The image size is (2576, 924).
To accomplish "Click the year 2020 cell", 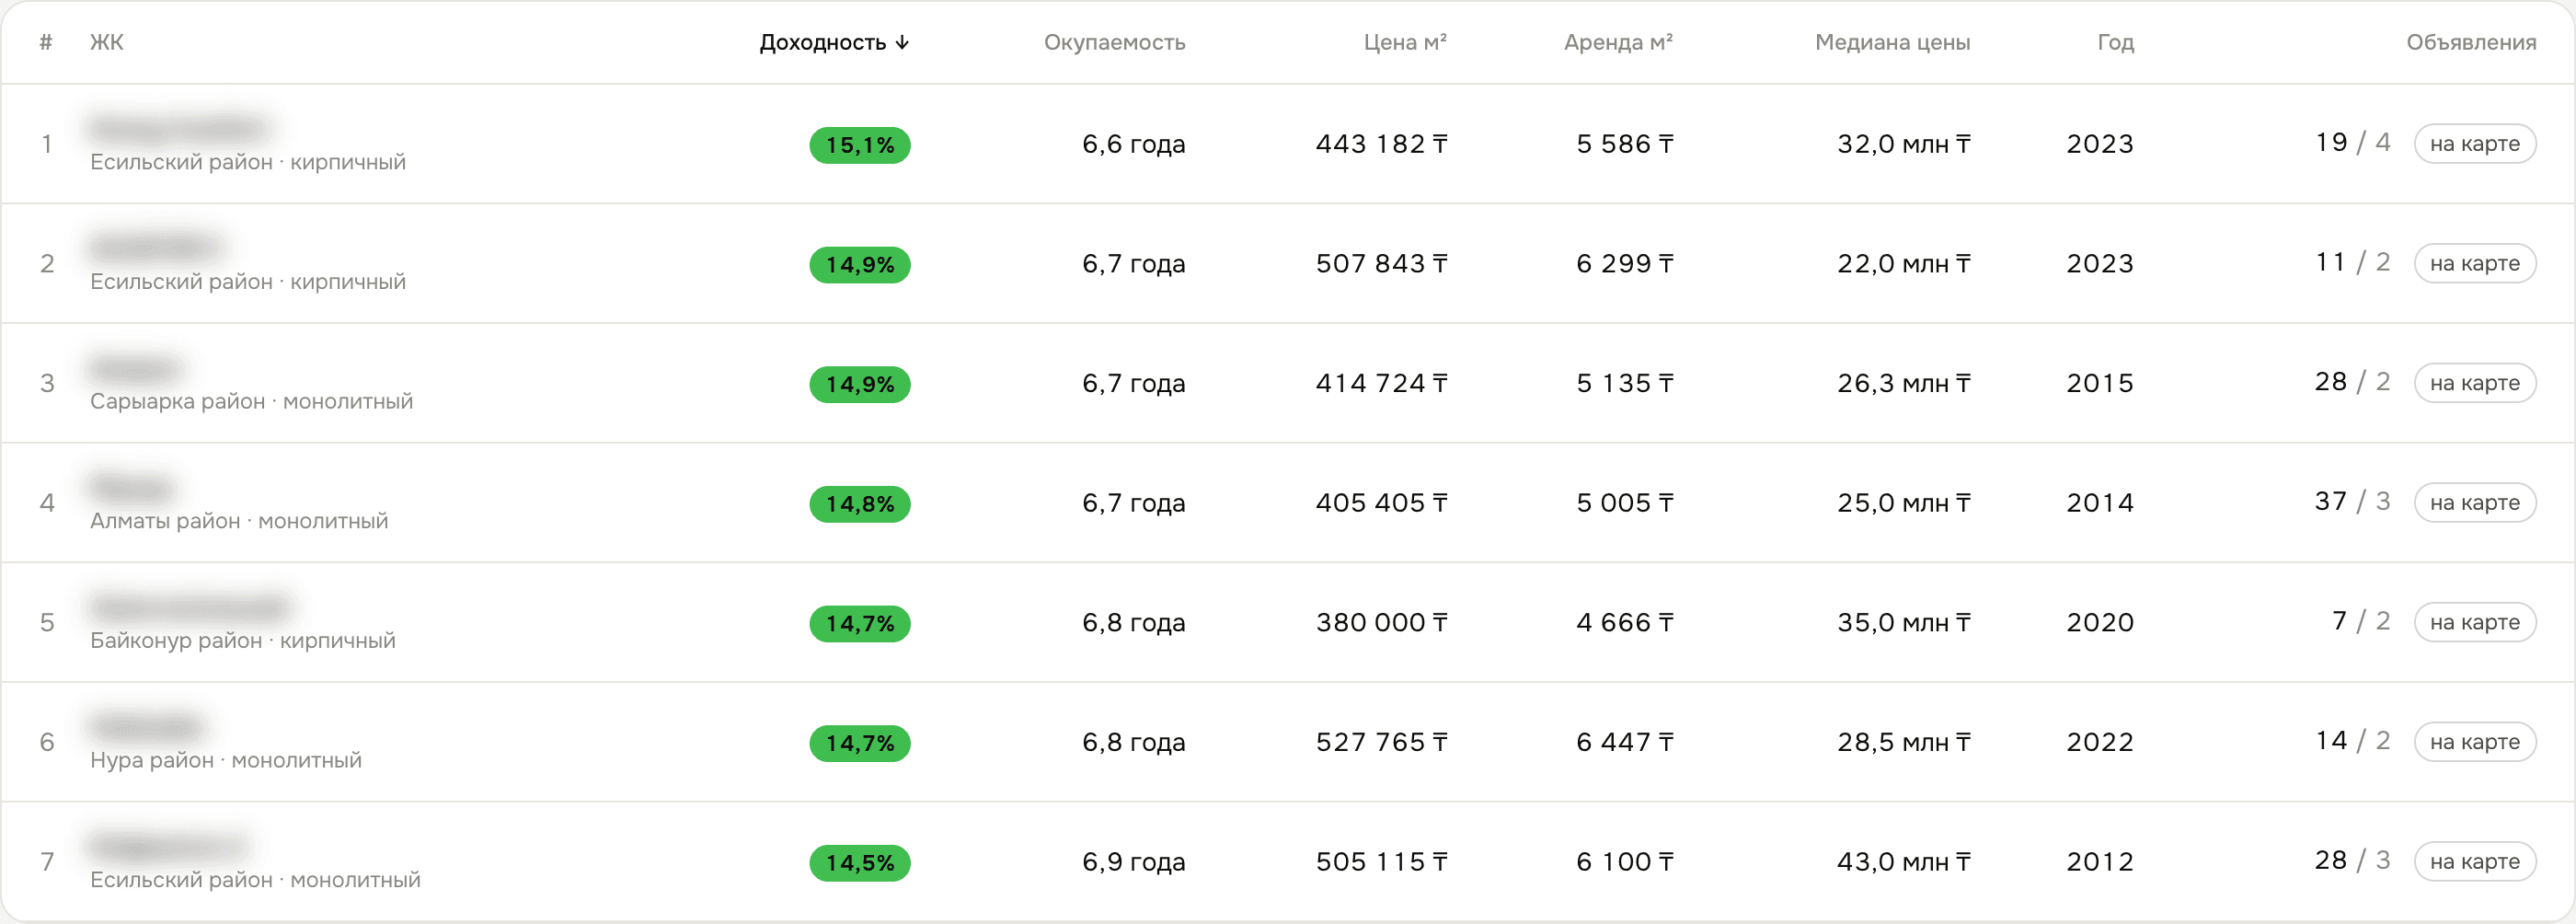I will coord(2100,623).
